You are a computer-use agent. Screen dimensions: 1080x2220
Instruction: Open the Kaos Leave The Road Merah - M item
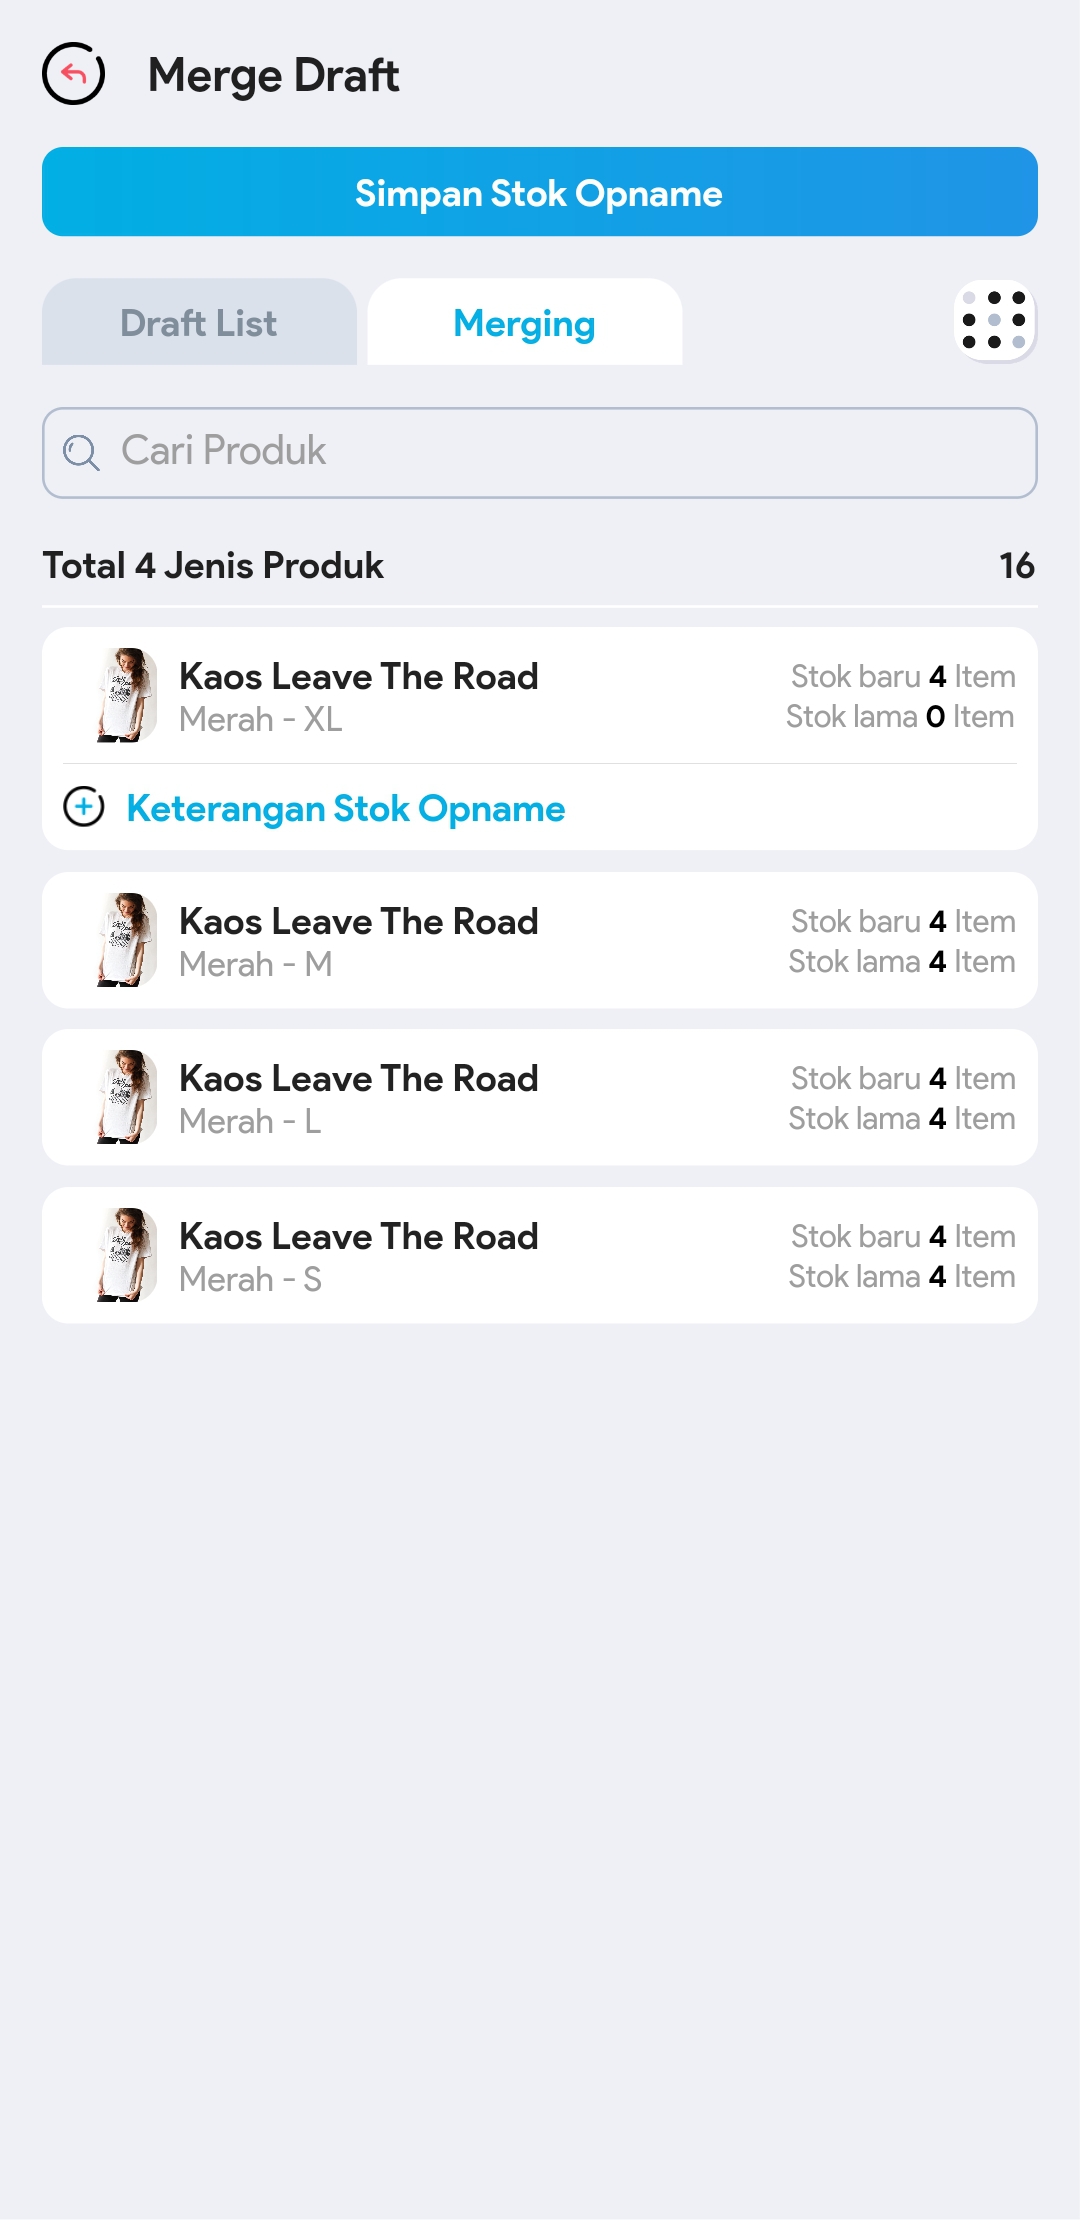click(359, 940)
